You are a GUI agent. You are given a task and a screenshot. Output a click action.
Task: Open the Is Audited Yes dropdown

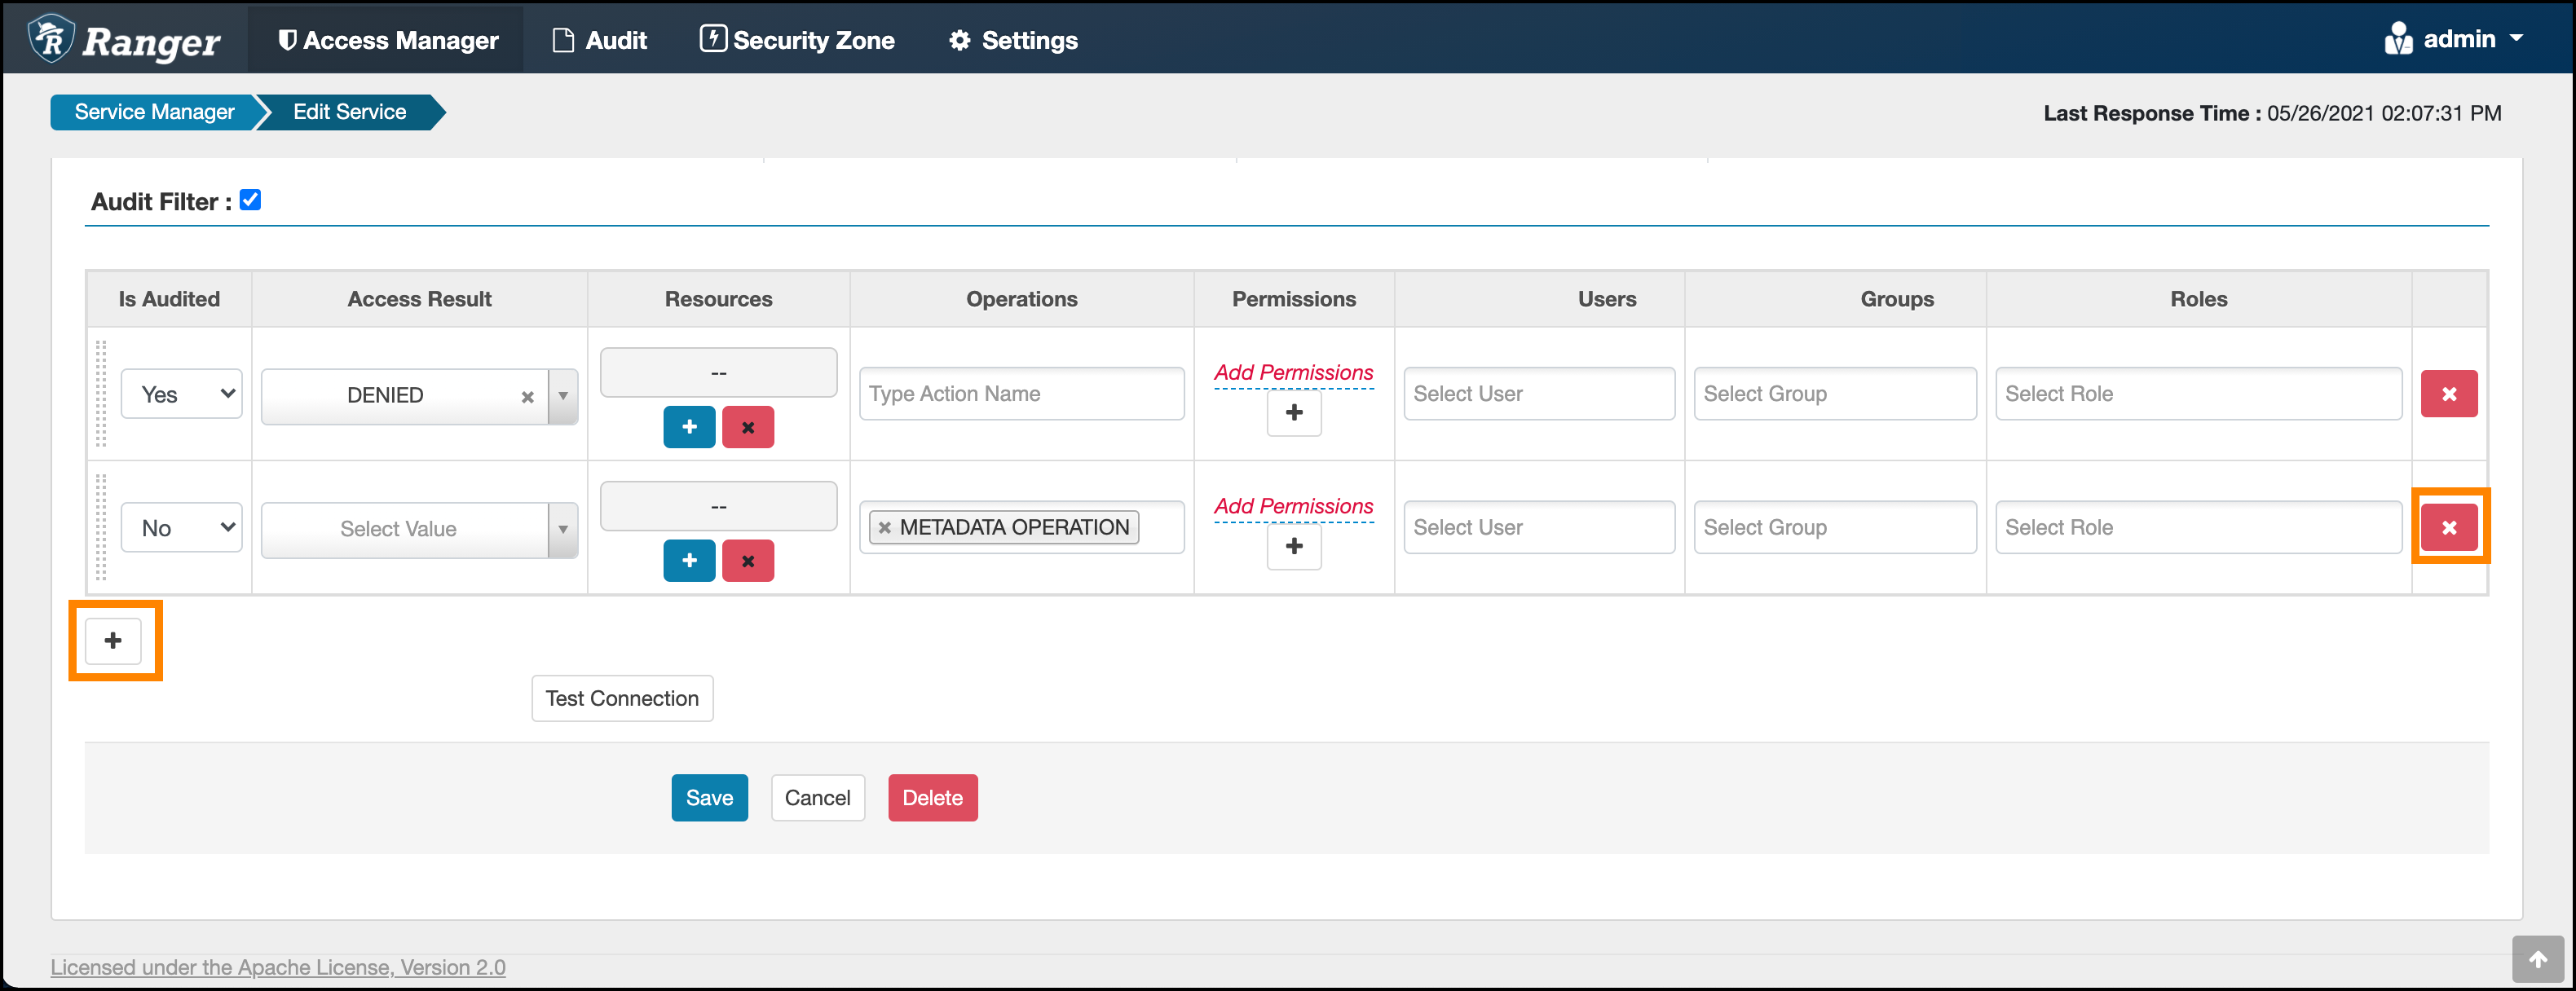(x=181, y=394)
